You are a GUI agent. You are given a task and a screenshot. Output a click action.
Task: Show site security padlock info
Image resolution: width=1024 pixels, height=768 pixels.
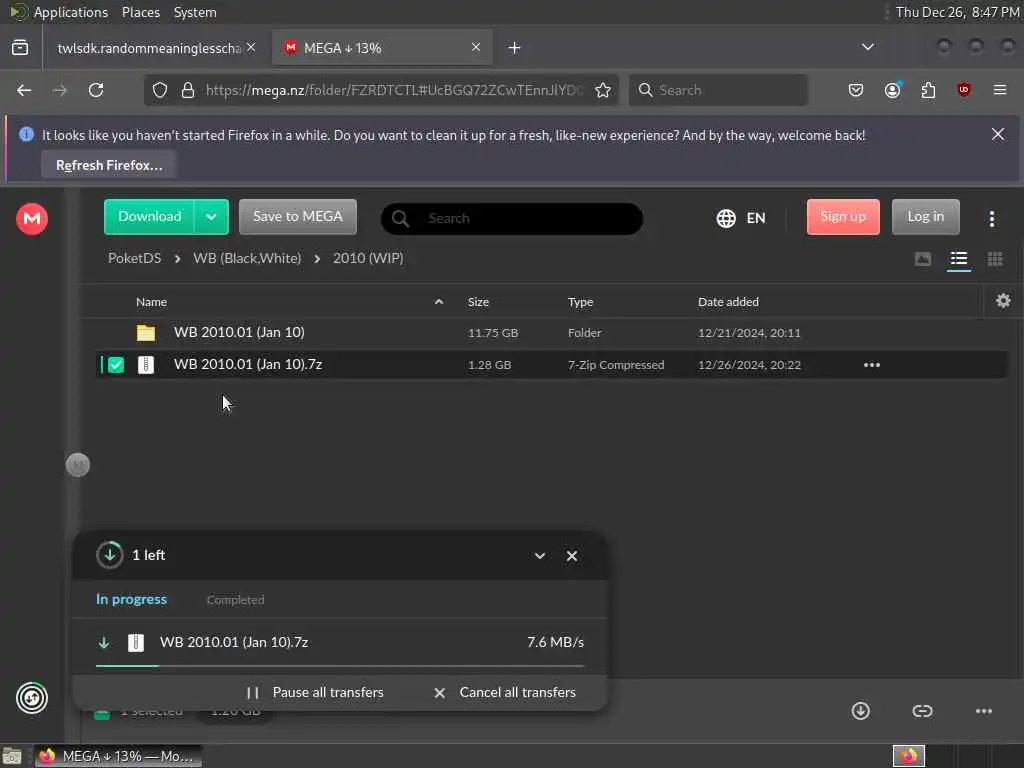[188, 90]
